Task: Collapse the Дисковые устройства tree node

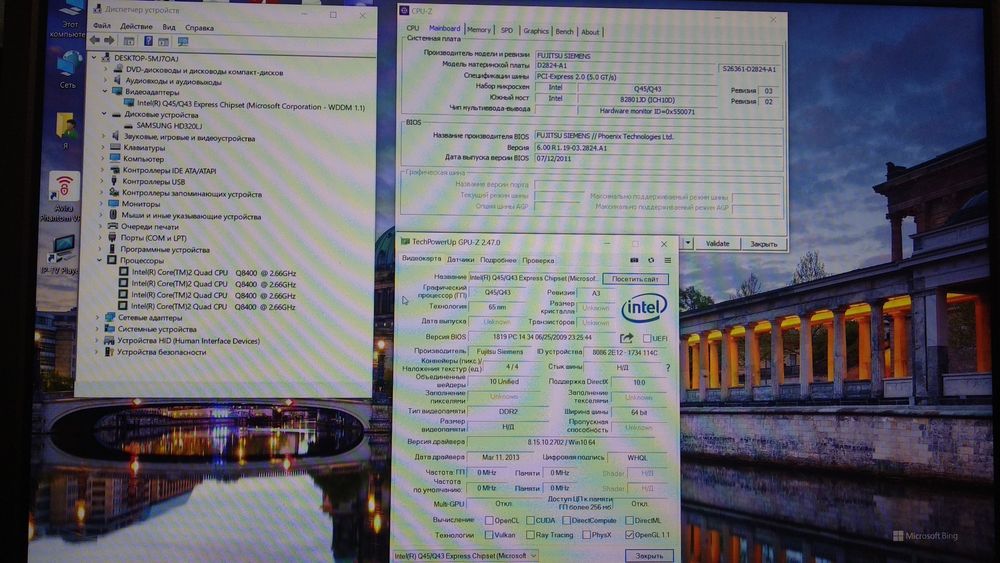Action: click(x=104, y=114)
